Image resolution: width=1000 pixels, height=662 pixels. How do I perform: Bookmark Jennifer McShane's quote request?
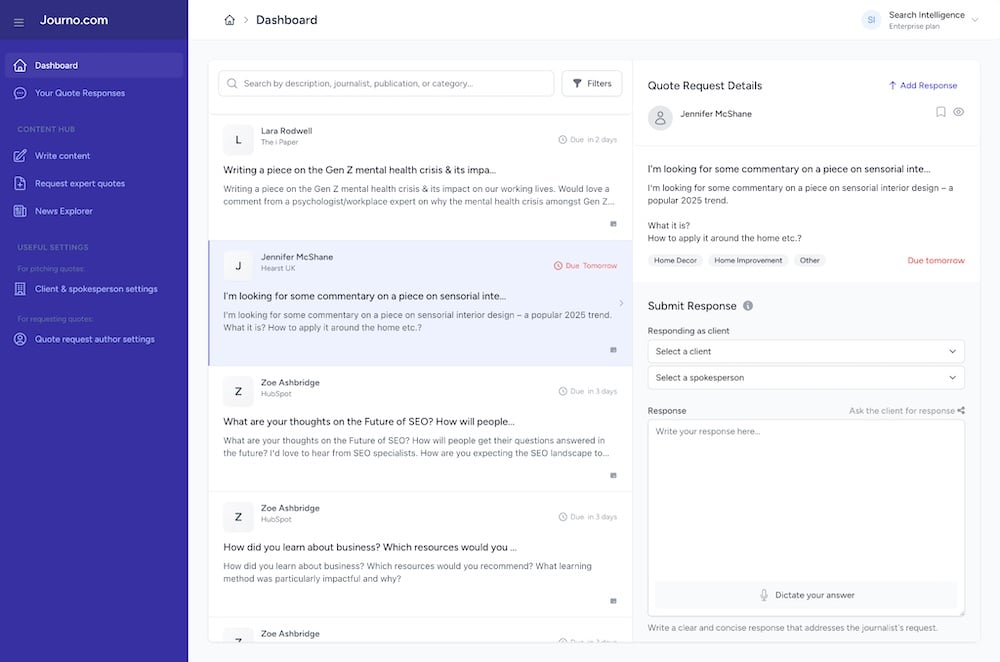click(x=940, y=113)
